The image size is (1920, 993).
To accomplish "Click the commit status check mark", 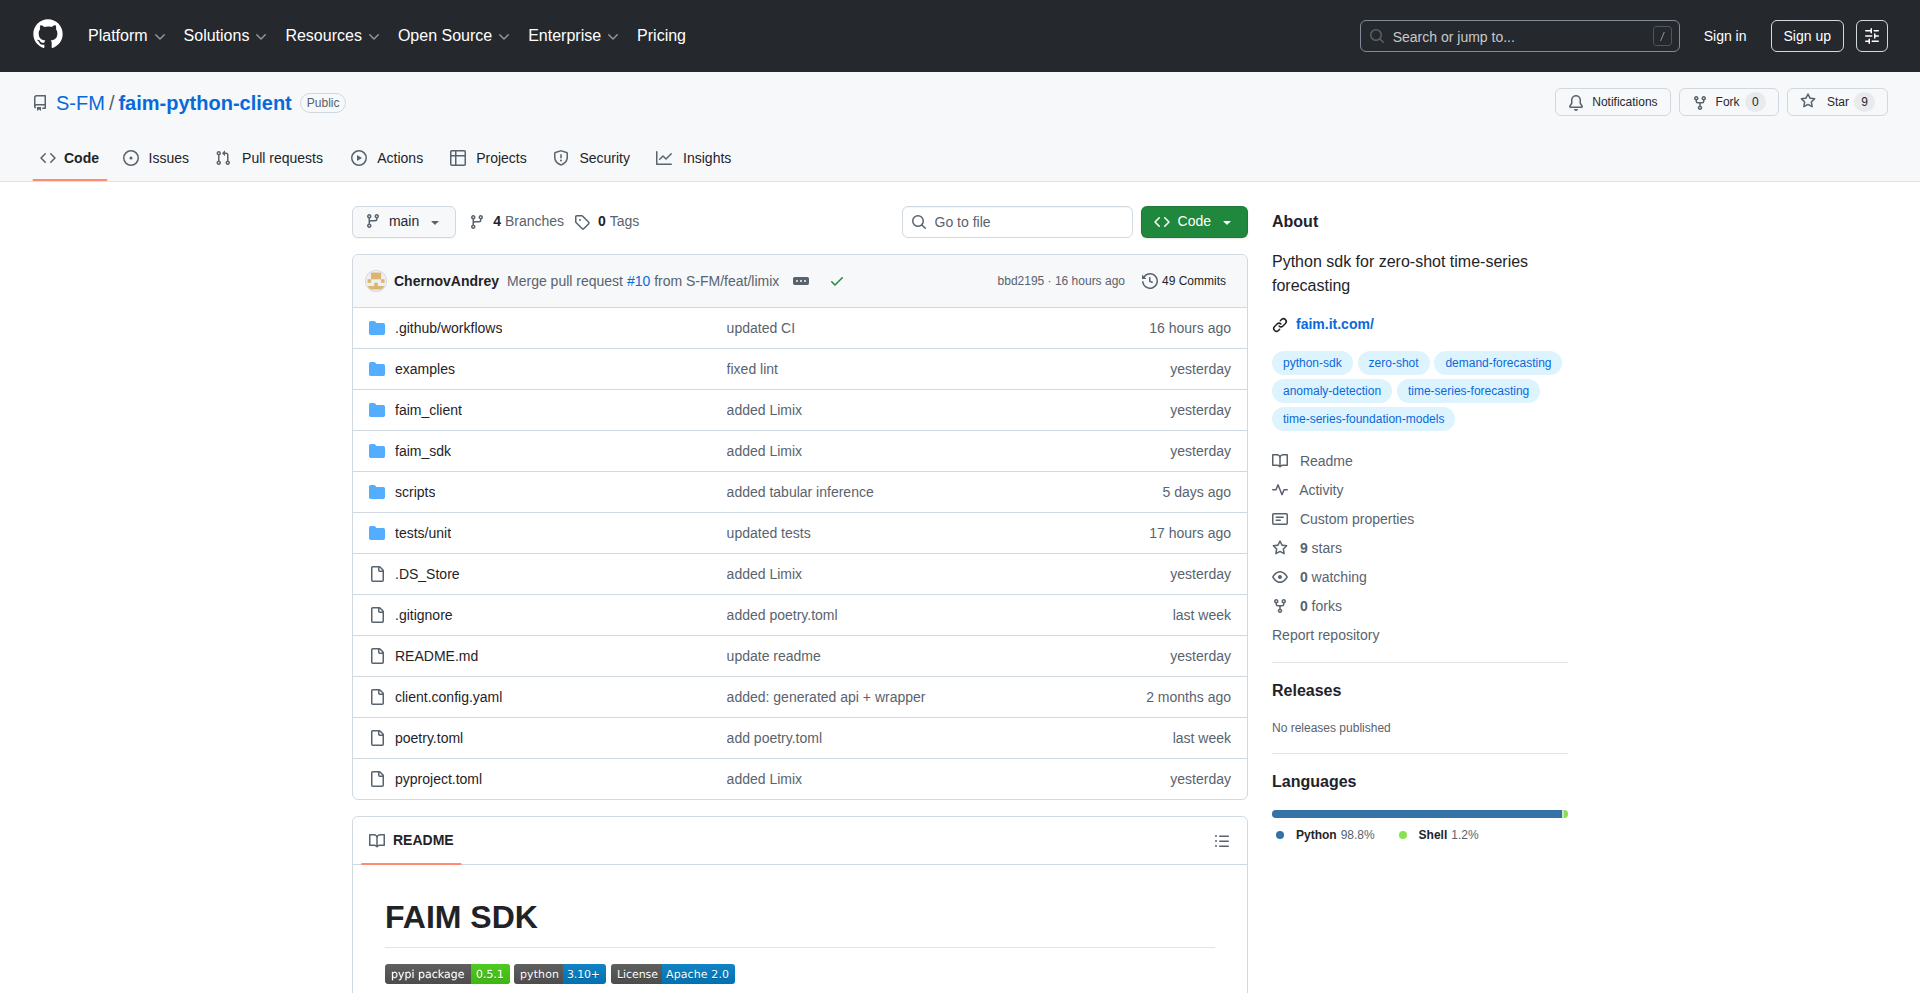I will tap(837, 281).
